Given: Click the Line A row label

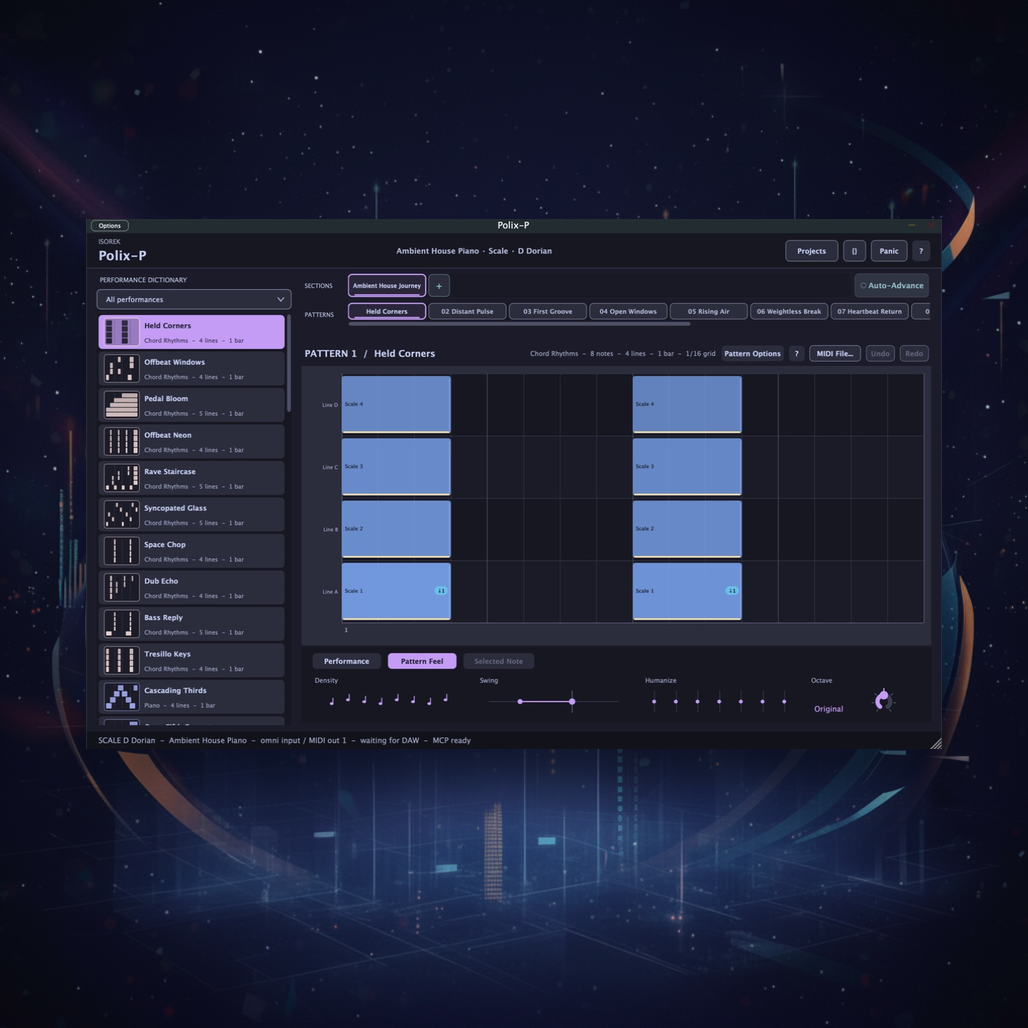Looking at the screenshot, I should pyautogui.click(x=330, y=591).
